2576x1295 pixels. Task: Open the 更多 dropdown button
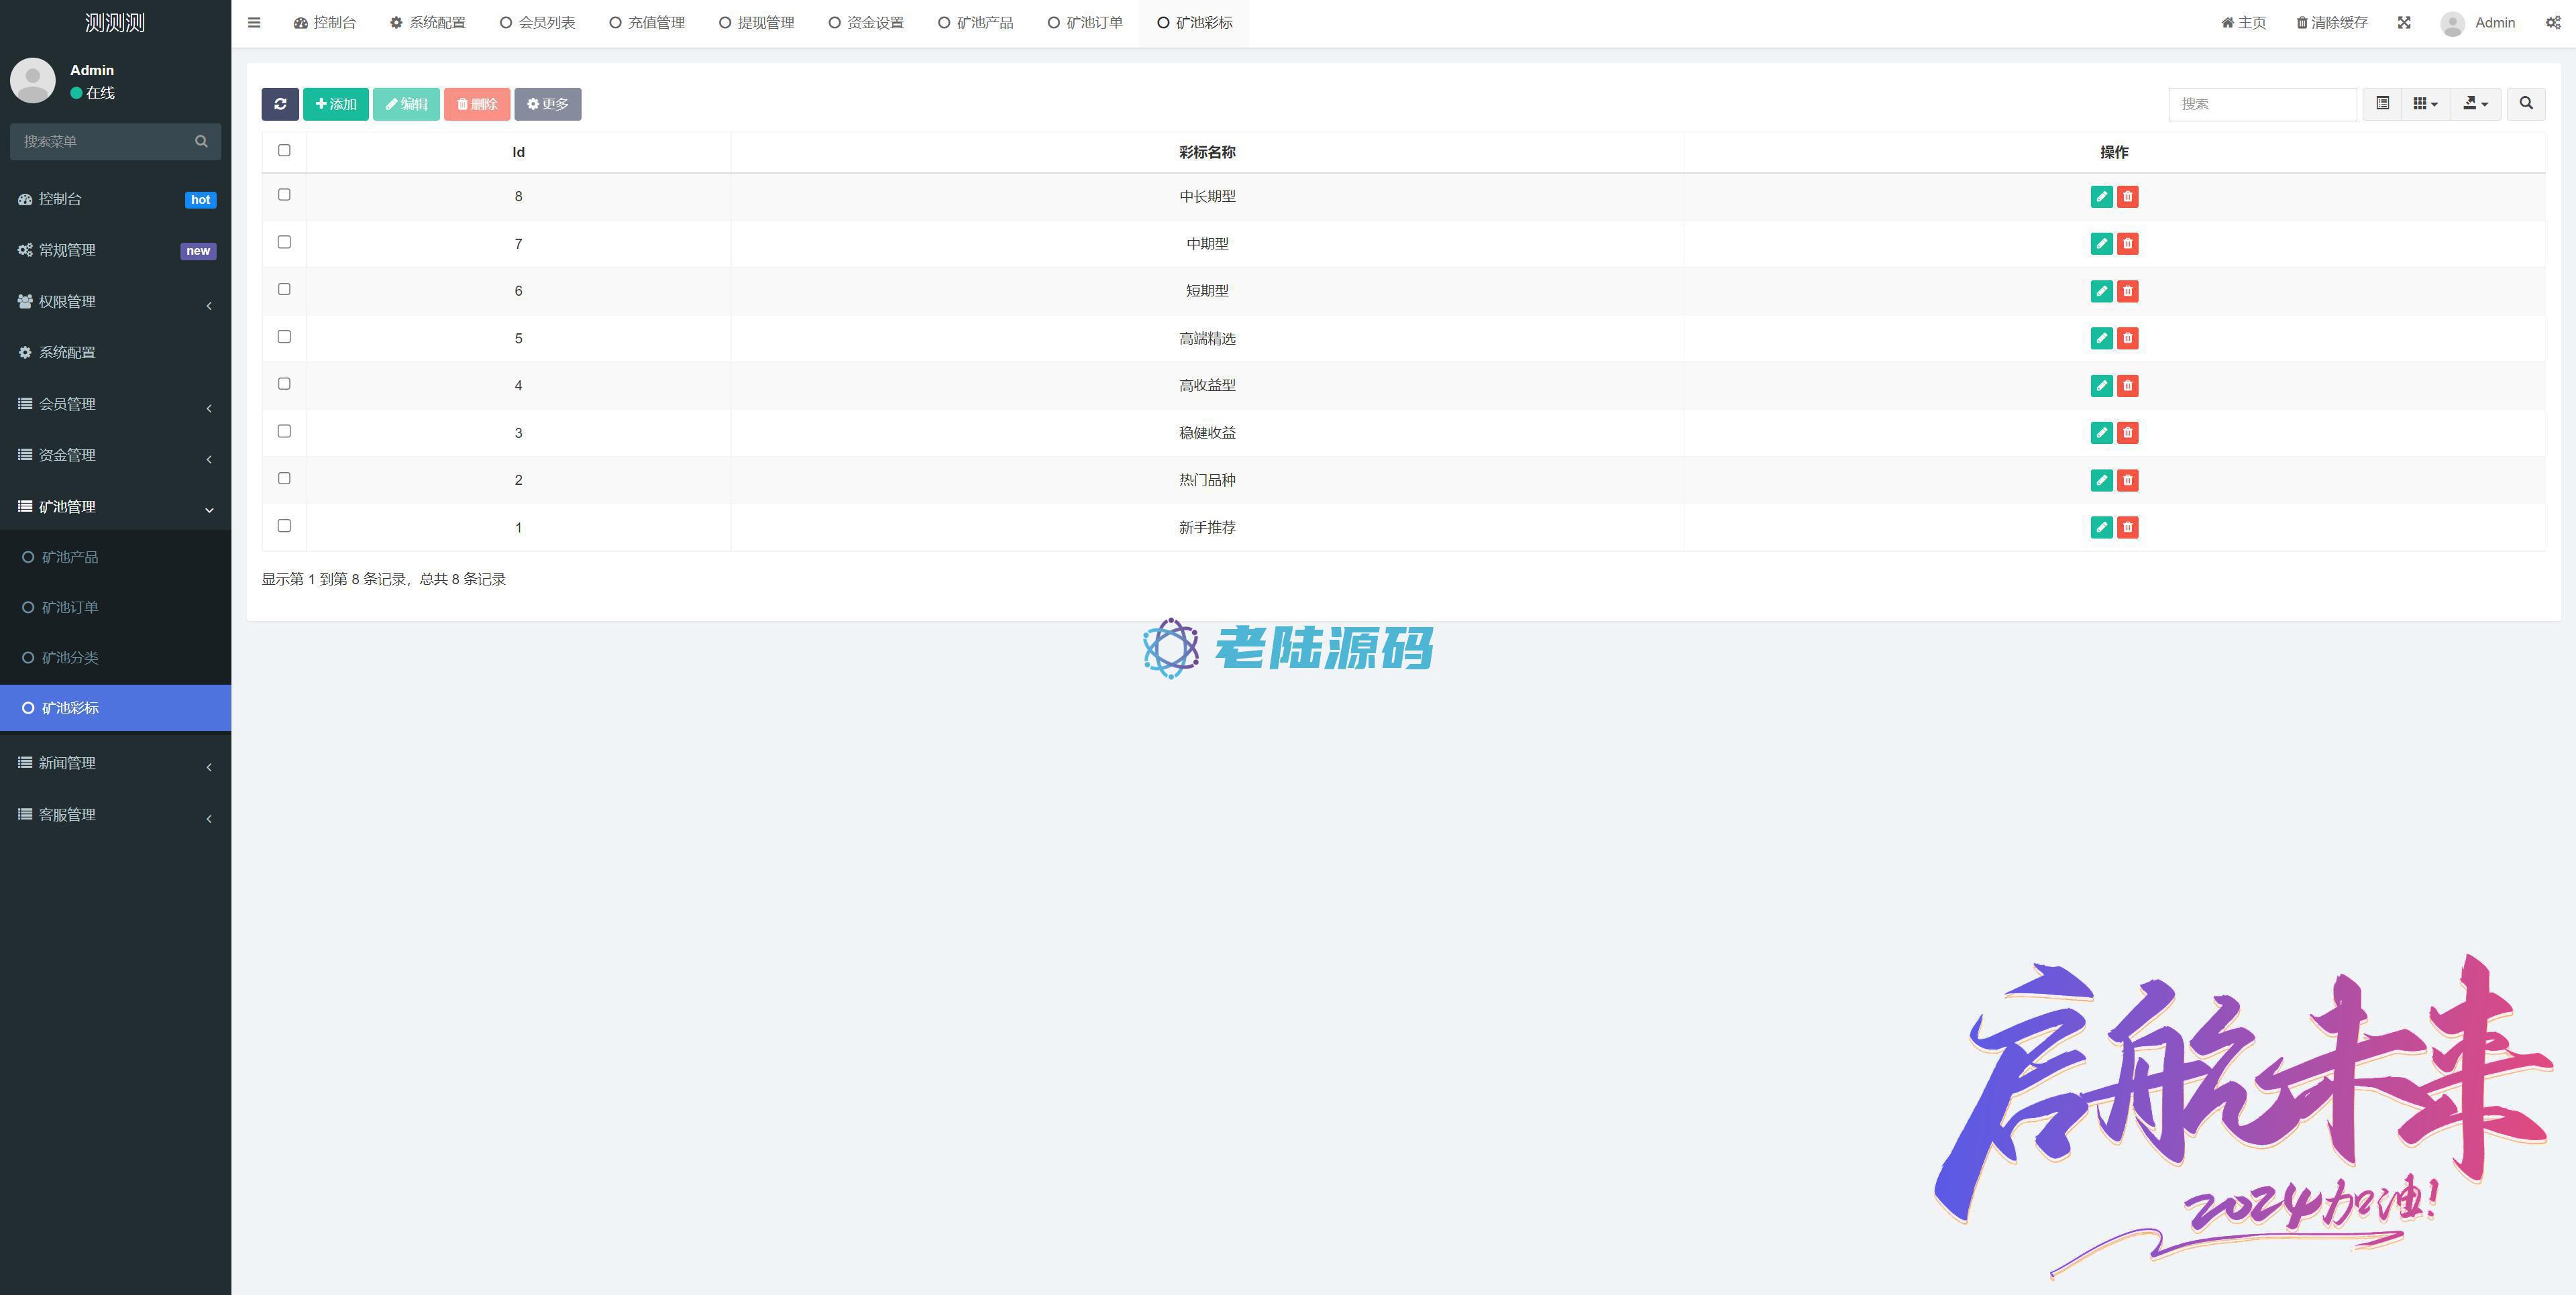point(548,104)
